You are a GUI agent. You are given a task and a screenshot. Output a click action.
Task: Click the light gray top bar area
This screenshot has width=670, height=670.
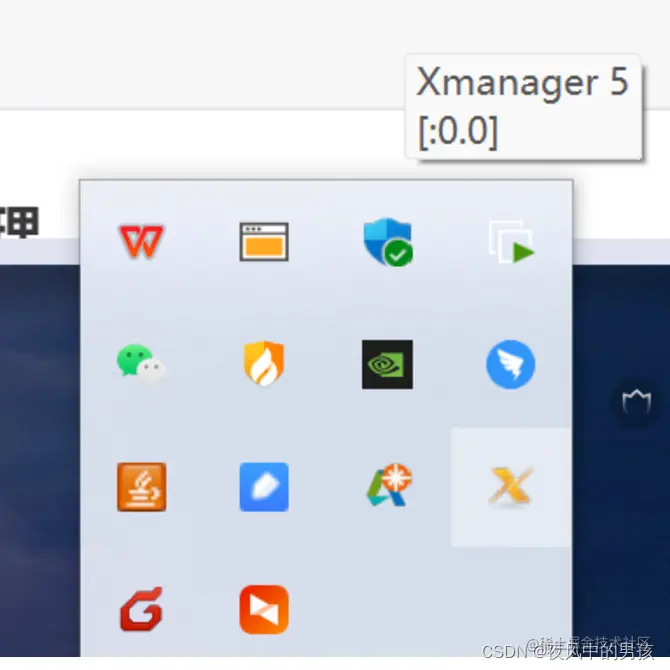point(201,53)
